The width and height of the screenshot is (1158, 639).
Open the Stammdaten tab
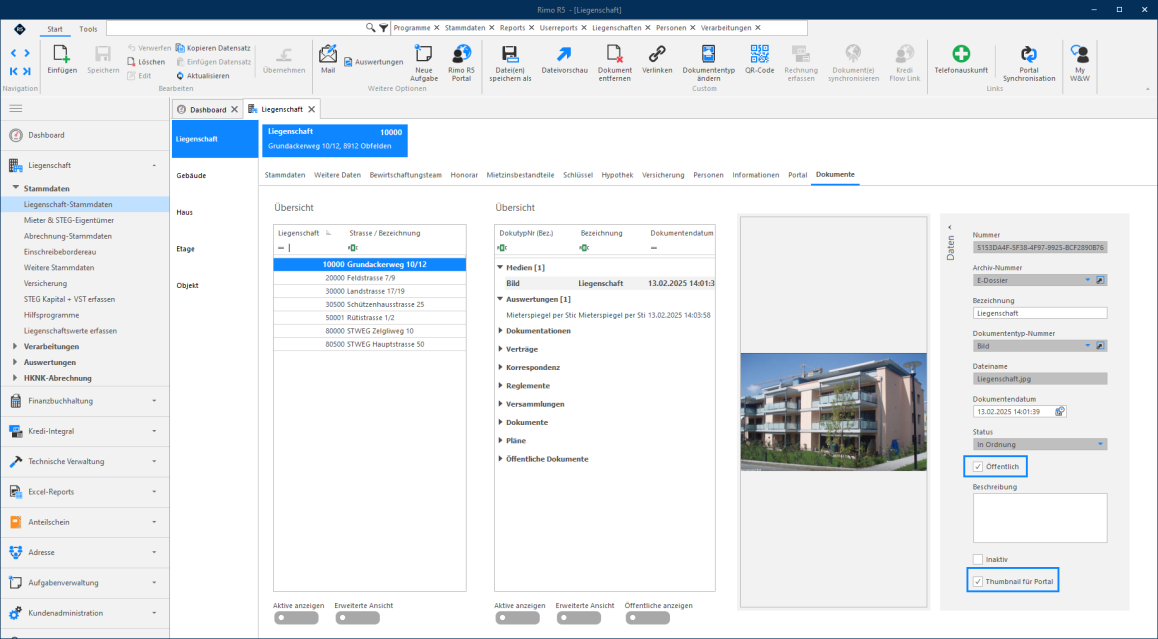coord(285,175)
